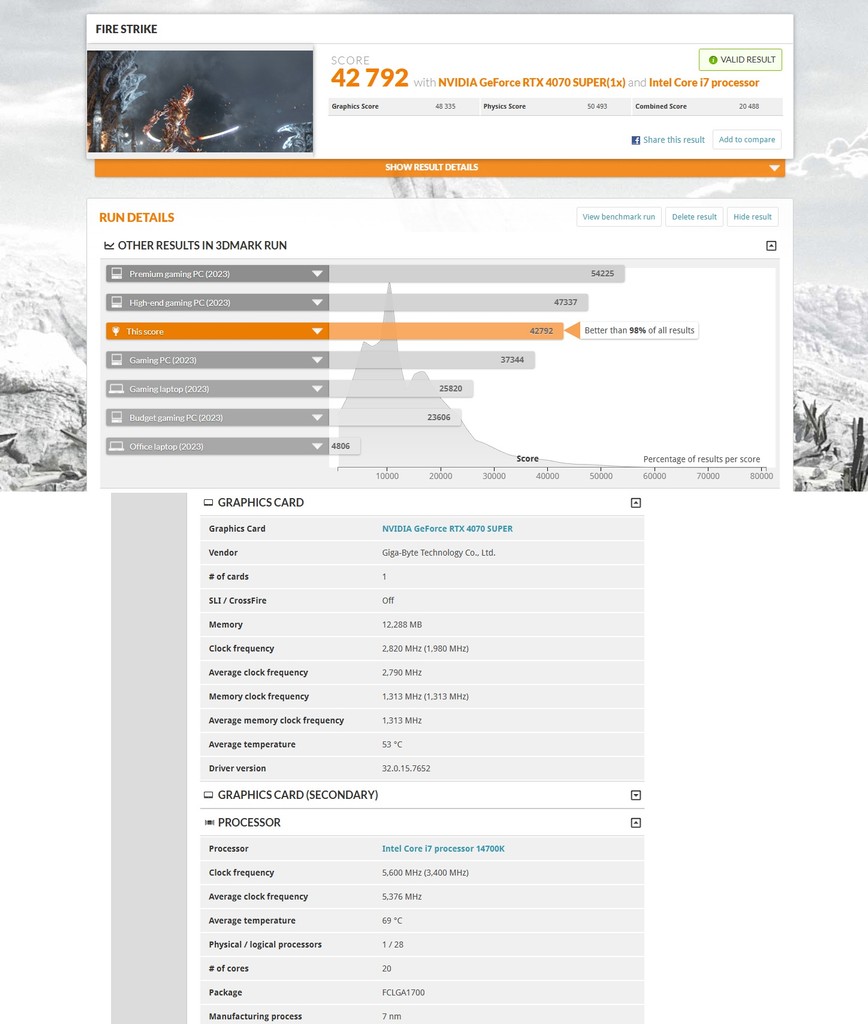Click the Delete result button
The image size is (868, 1024).
694,217
